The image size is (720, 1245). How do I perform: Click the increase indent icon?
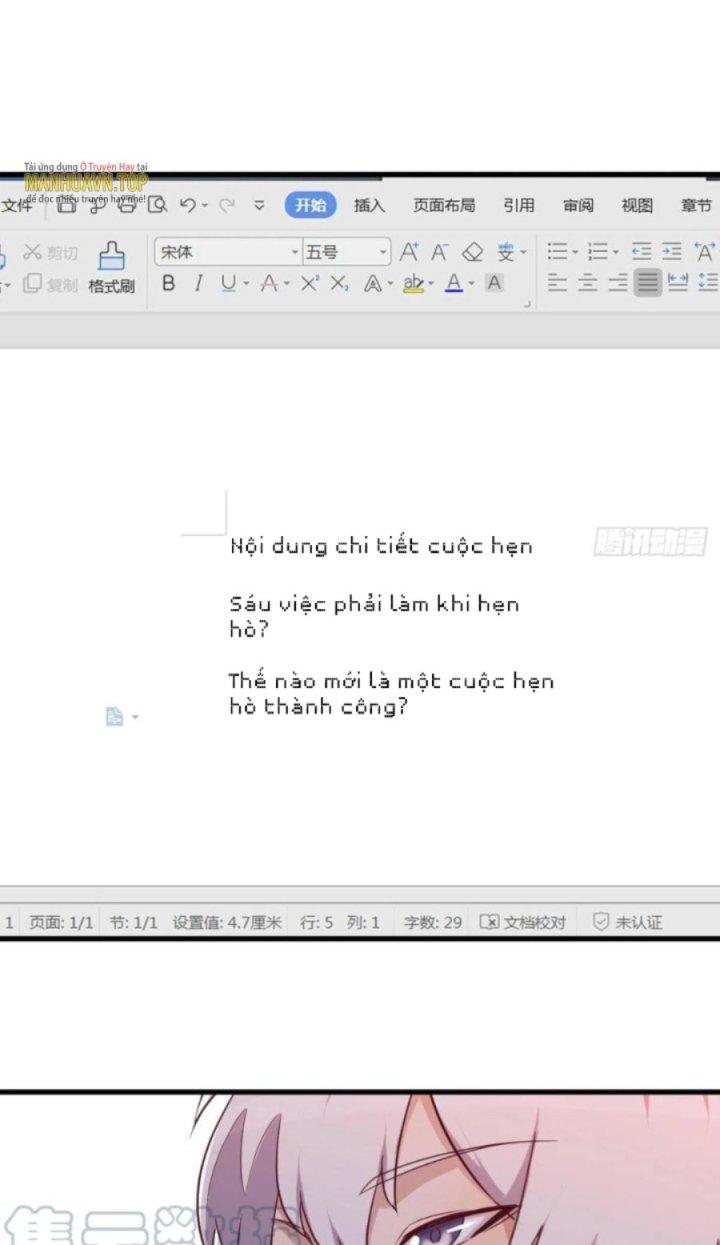point(672,252)
